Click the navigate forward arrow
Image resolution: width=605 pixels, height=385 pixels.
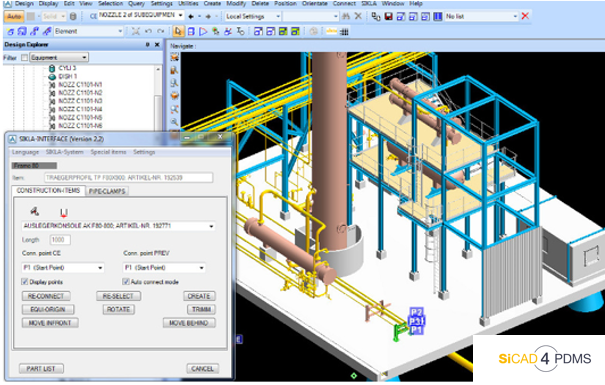pyautogui.click(x=208, y=17)
